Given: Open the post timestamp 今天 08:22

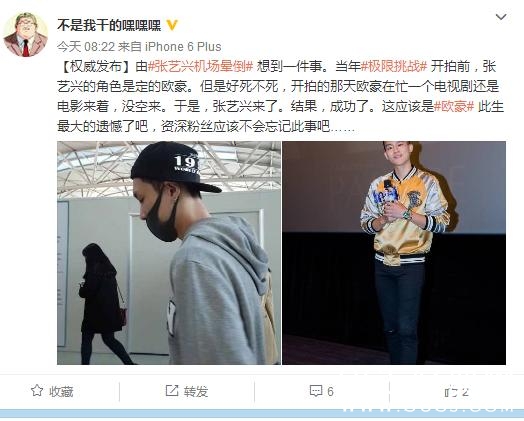Looking at the screenshot, I should click(86, 46).
